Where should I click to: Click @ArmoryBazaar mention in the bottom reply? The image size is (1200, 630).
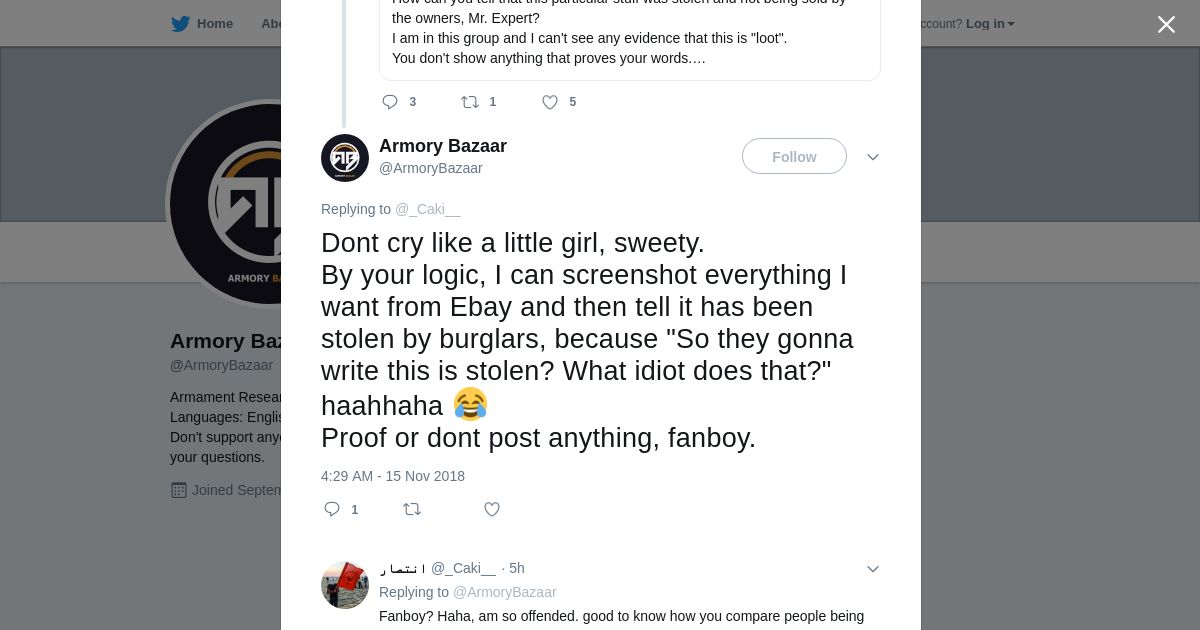(x=505, y=592)
